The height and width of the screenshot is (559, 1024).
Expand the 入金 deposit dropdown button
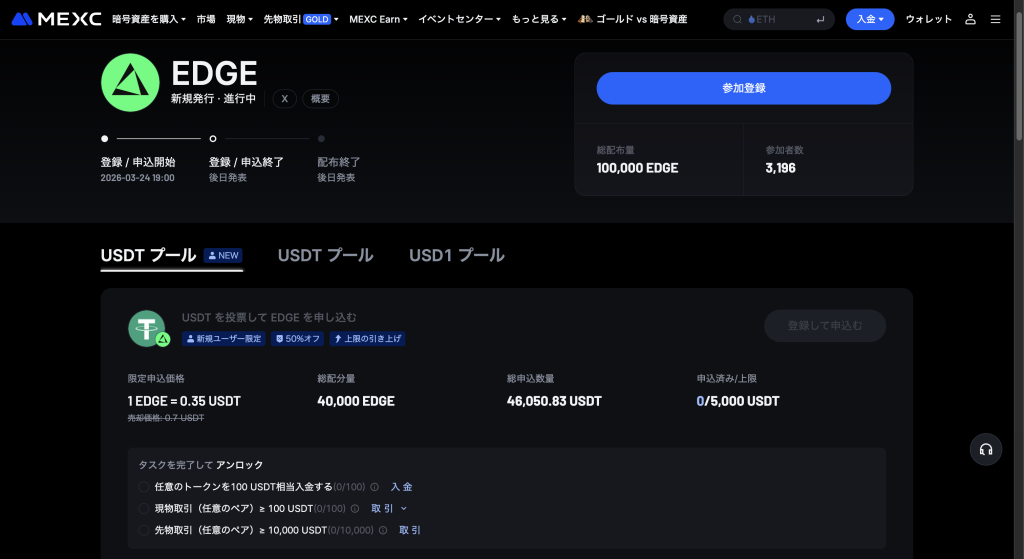870,19
